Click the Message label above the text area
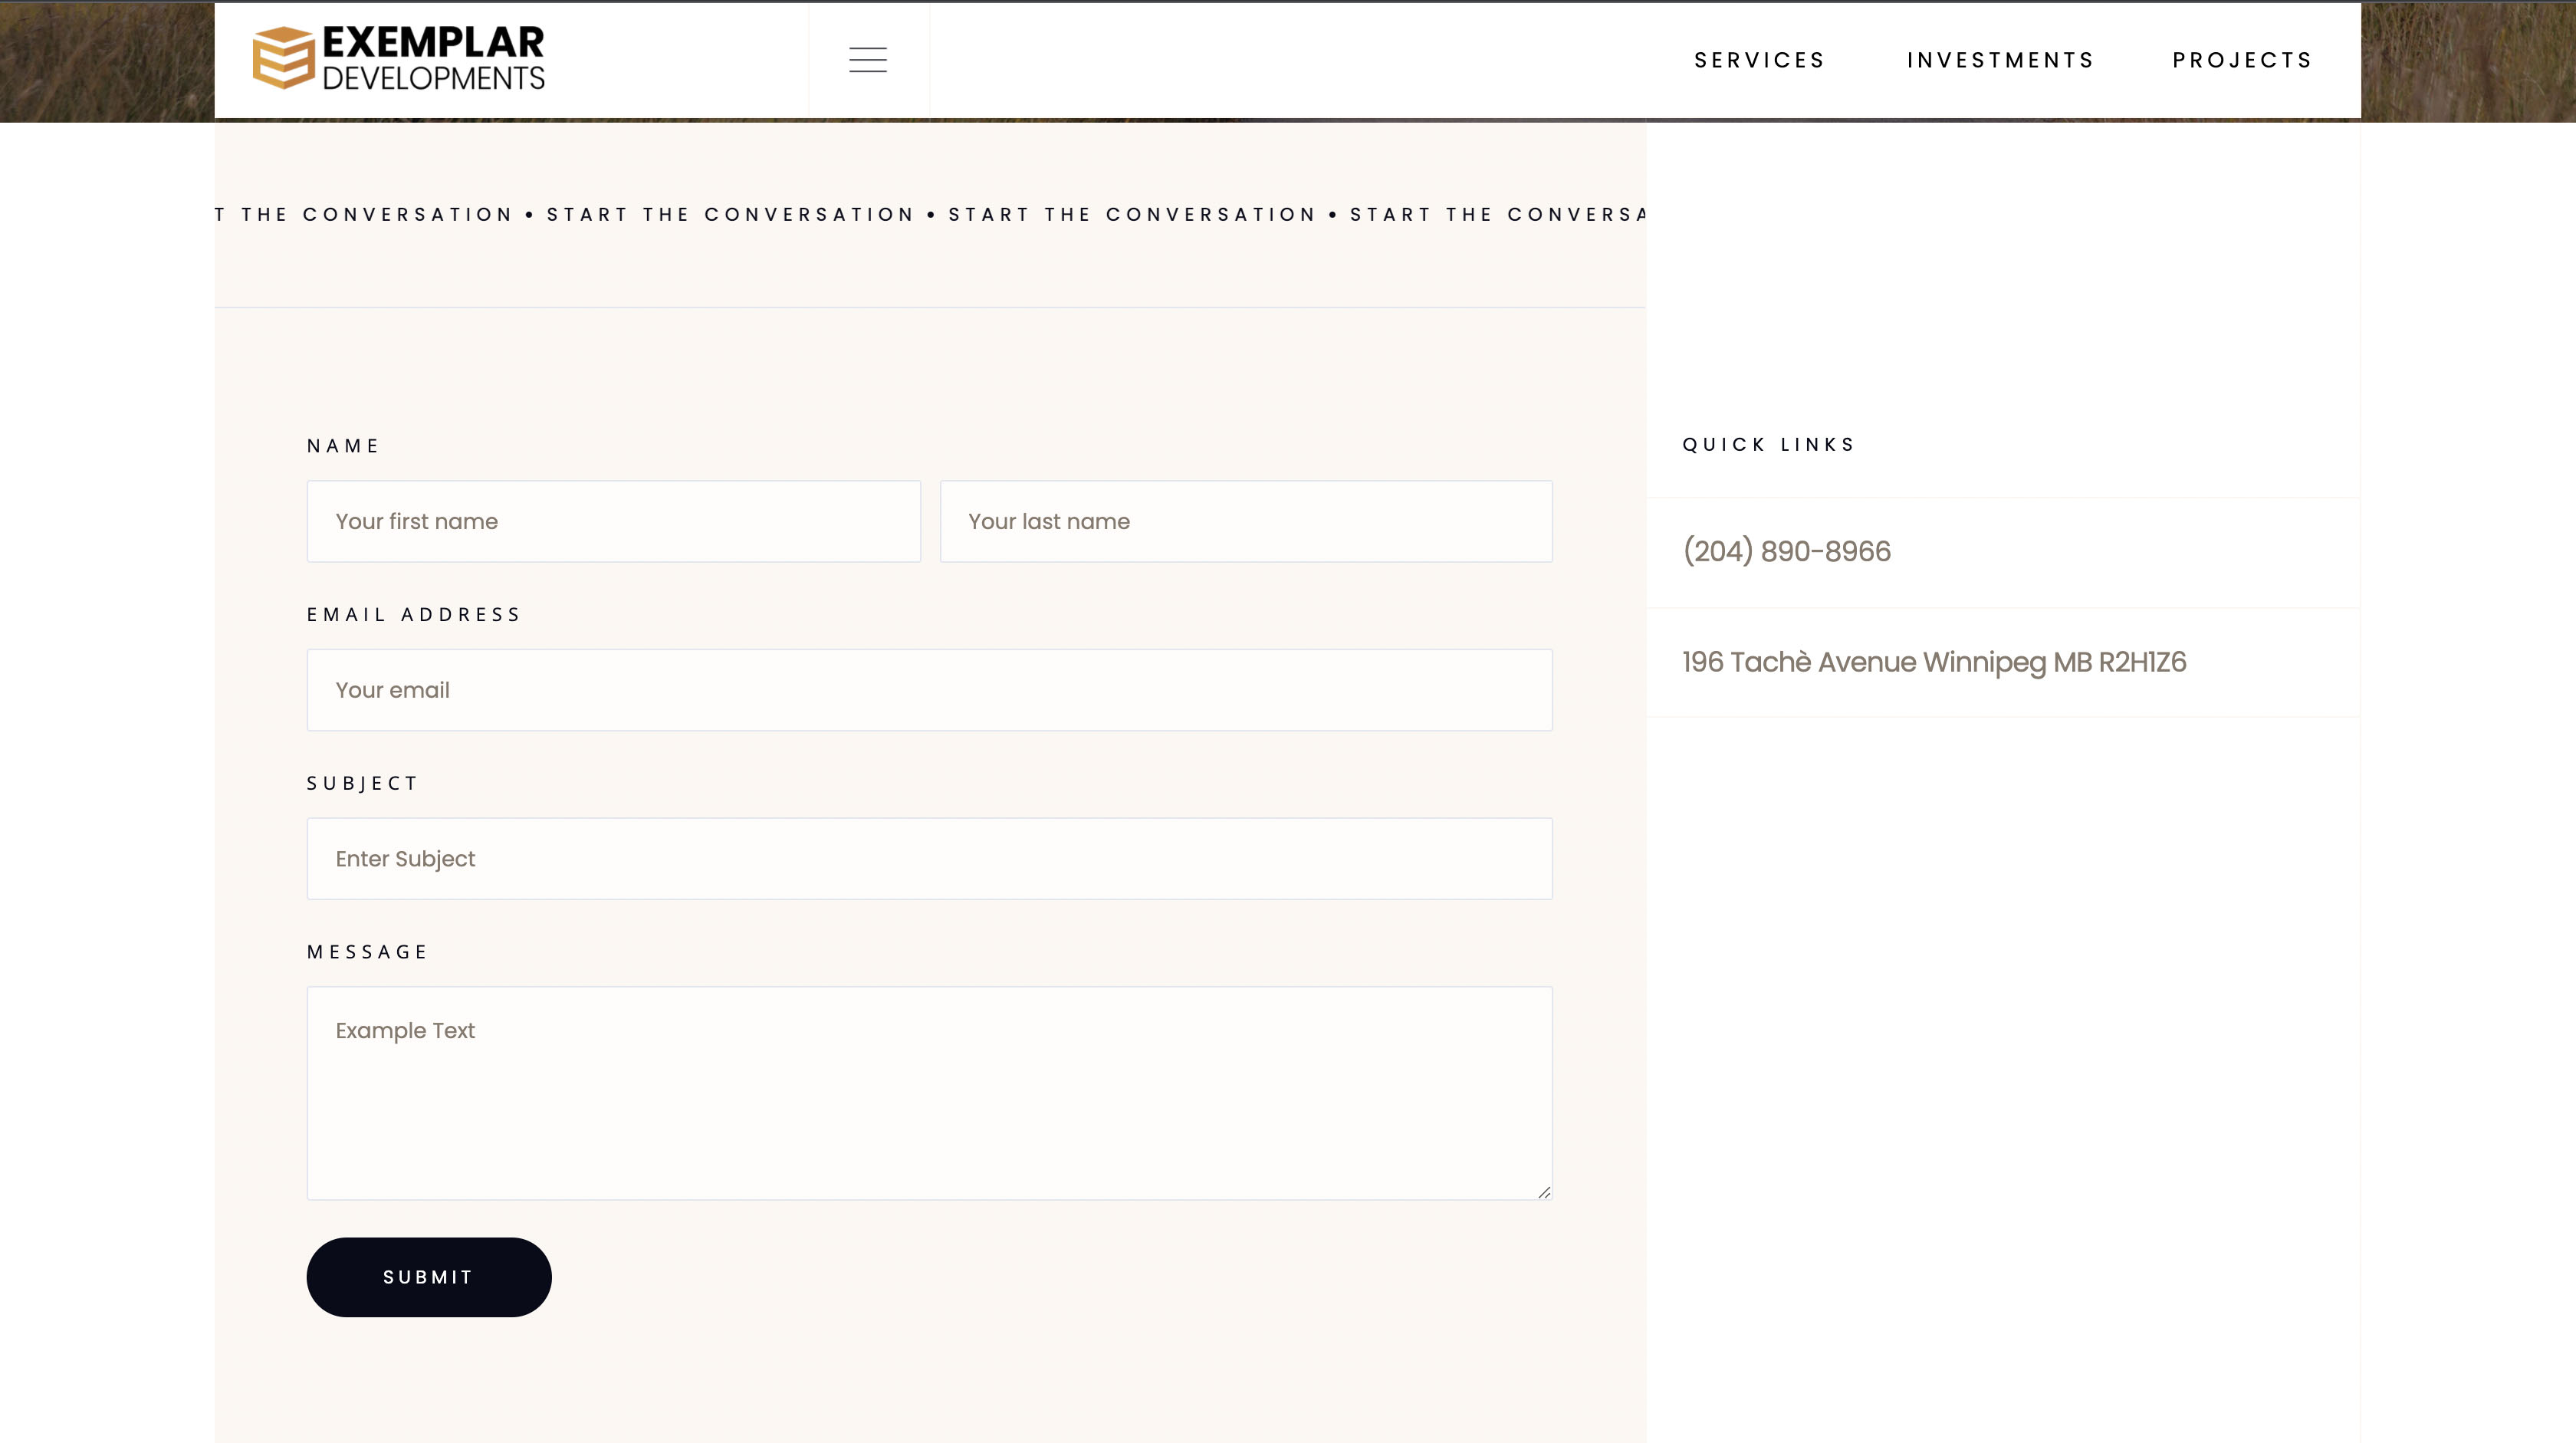Viewport: 2576px width, 1443px height. click(x=367, y=952)
